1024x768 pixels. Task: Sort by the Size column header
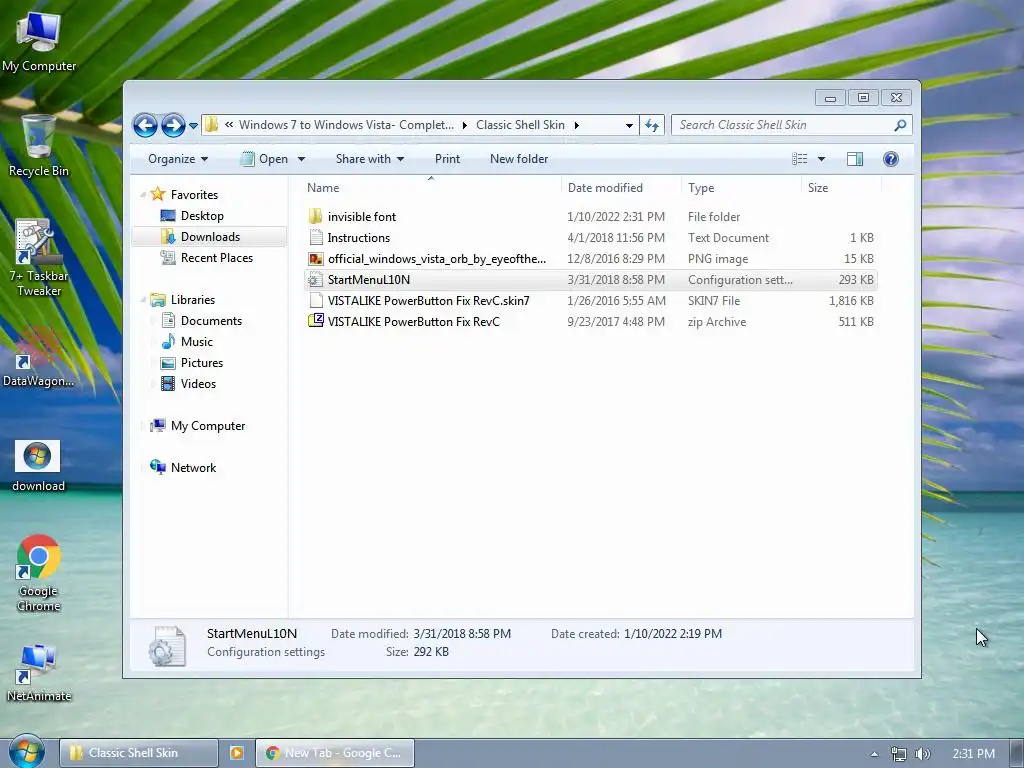840,187
